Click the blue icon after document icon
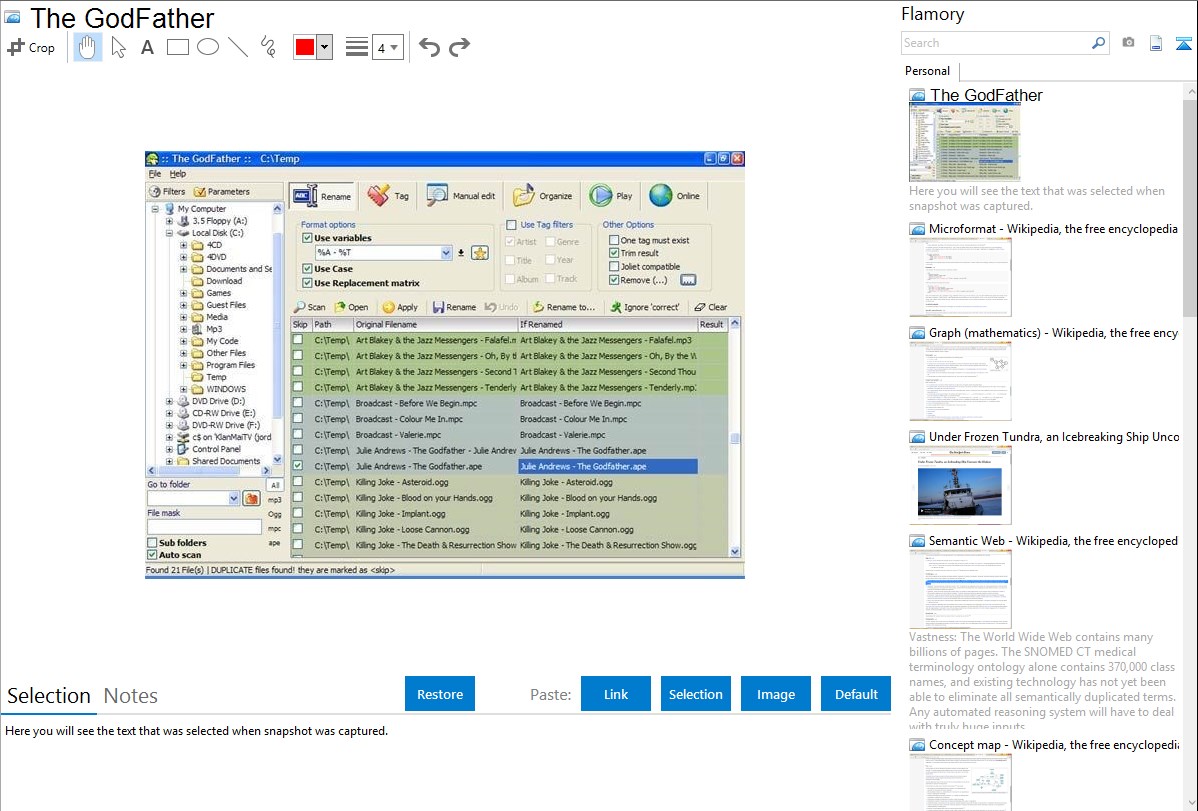 point(1183,43)
